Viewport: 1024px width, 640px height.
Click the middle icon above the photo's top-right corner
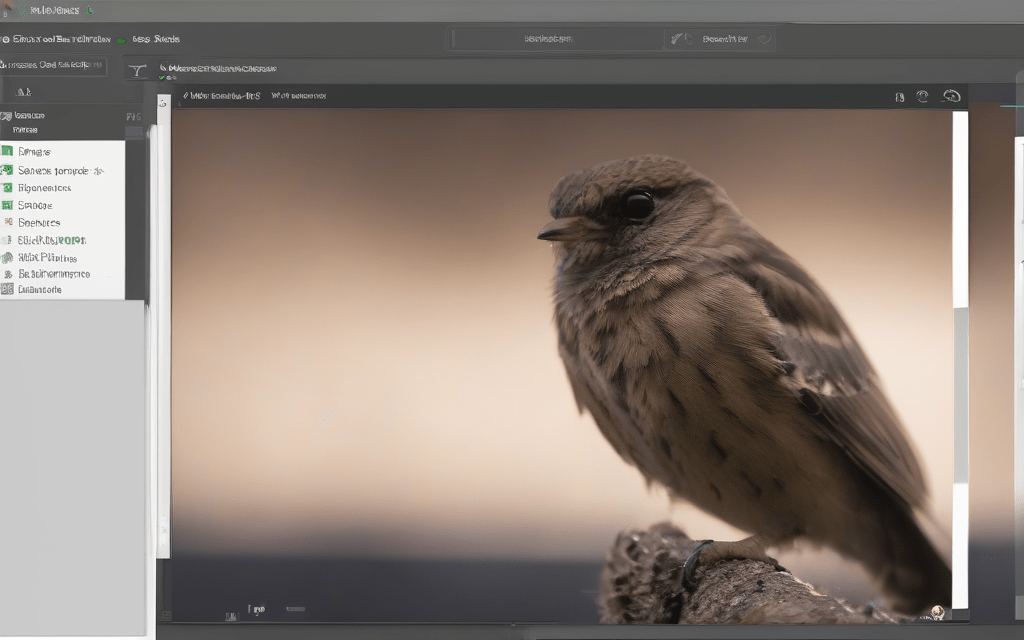(922, 96)
